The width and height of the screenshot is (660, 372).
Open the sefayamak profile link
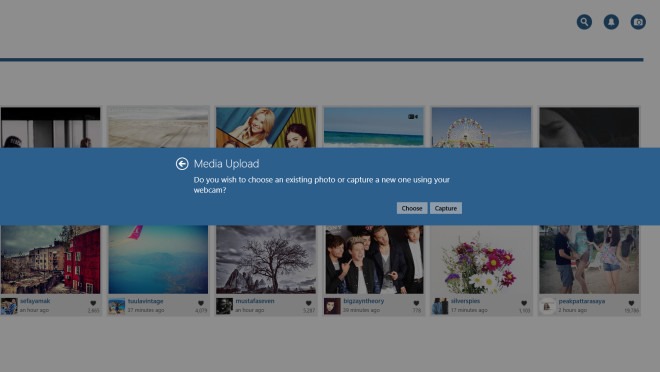(x=35, y=301)
